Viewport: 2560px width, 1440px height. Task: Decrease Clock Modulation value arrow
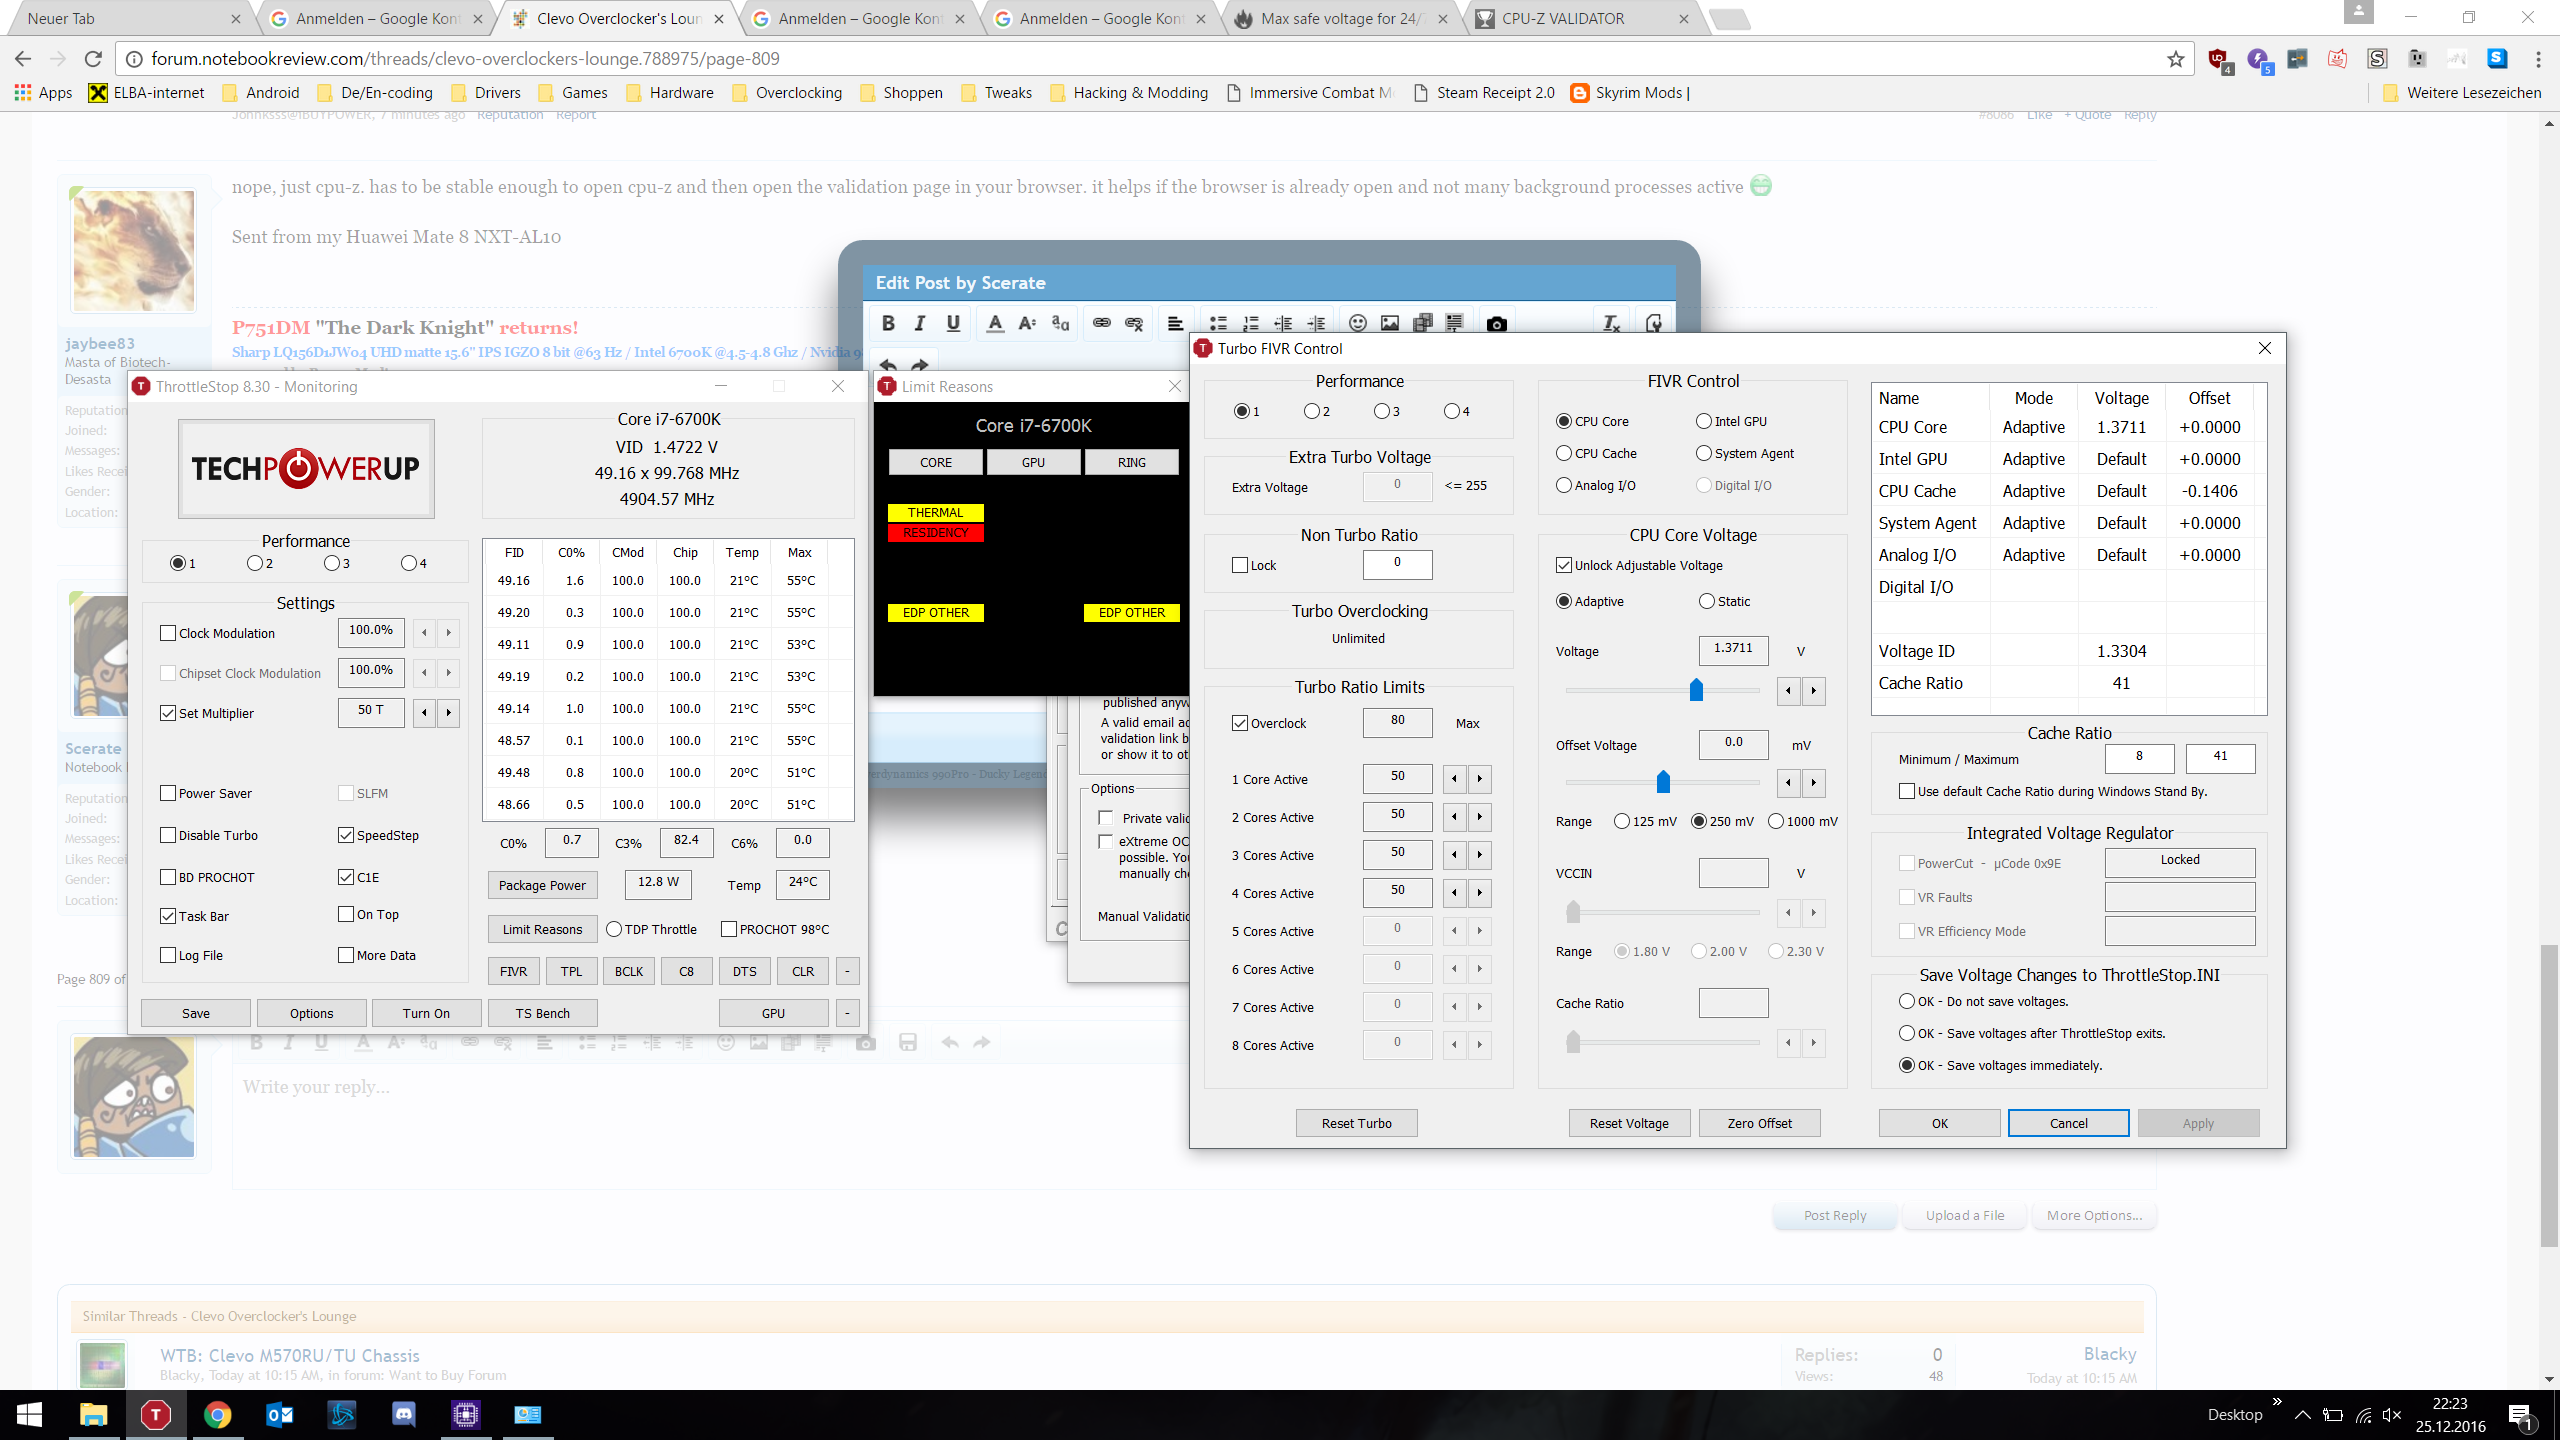click(424, 632)
